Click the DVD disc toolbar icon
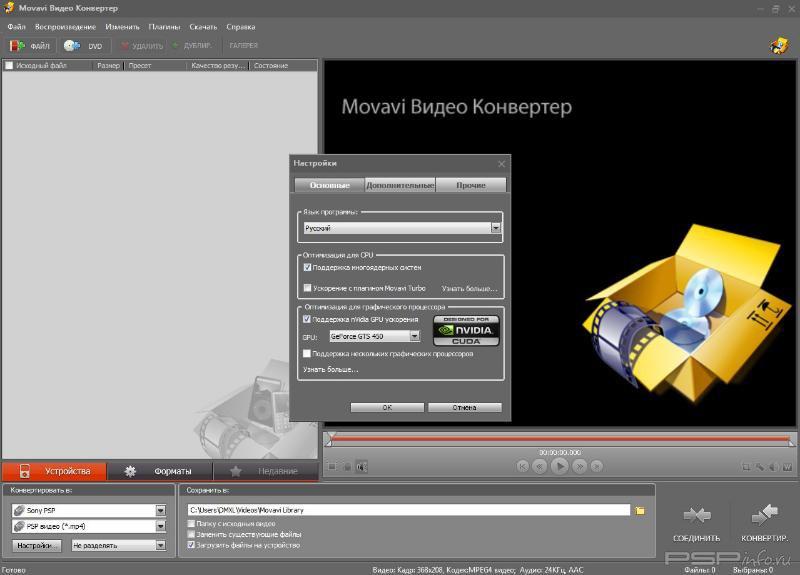 click(x=72, y=46)
